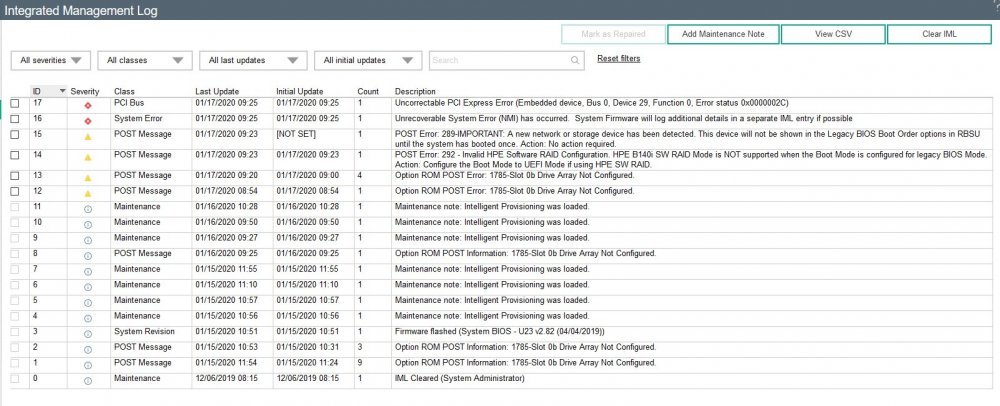
Task: Select the checkbox for entry 13
Action: click(15, 175)
